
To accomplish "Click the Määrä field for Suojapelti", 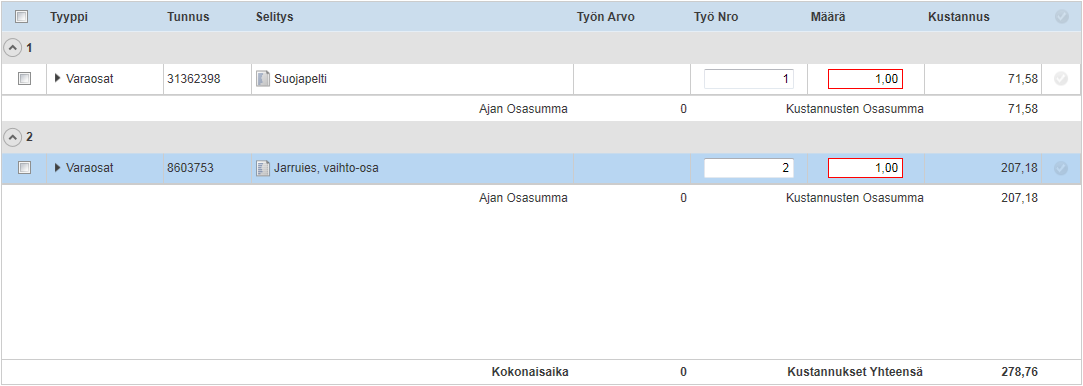I will pos(865,79).
